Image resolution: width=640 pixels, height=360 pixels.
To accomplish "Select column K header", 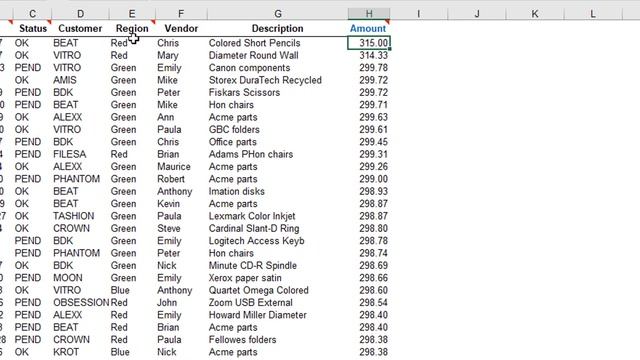I will pyautogui.click(x=535, y=14).
